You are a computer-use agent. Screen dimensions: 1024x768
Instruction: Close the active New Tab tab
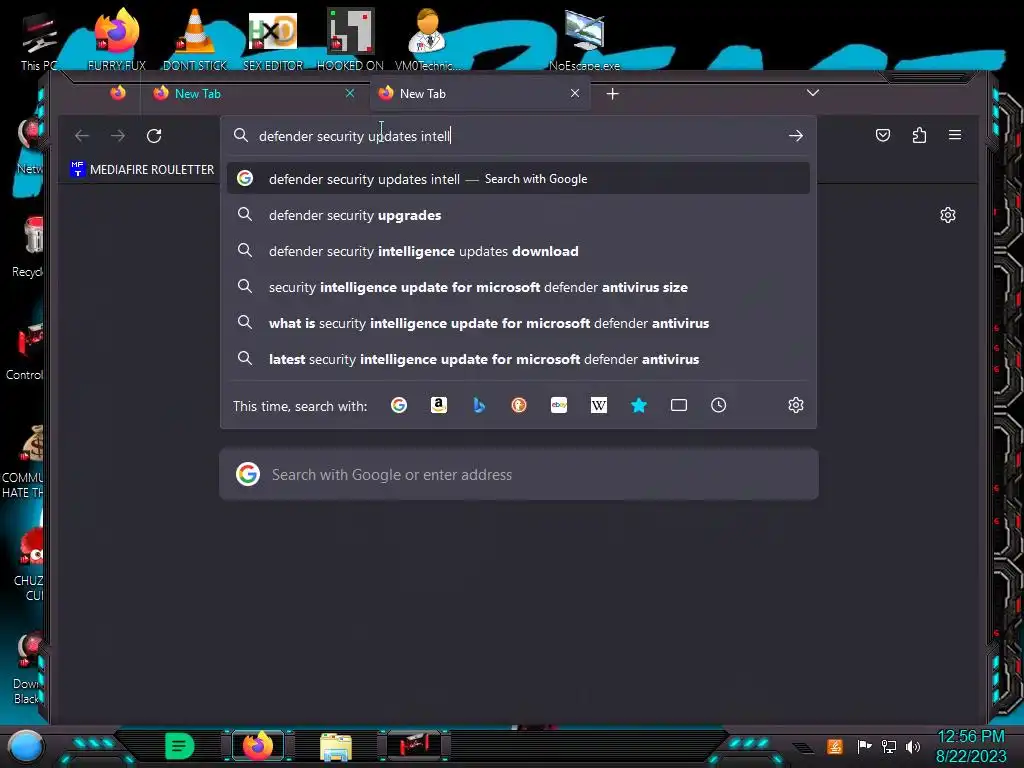[x=575, y=93]
